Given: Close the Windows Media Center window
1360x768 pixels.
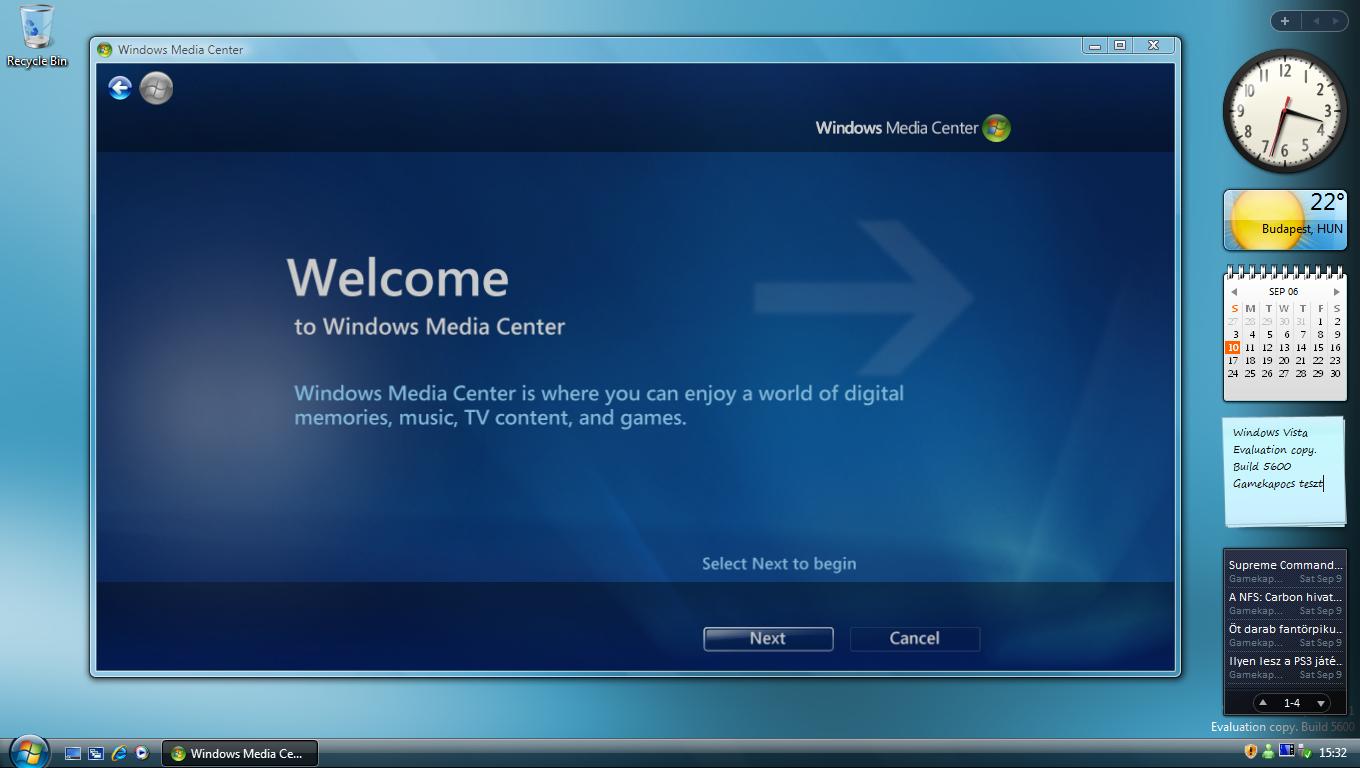Looking at the screenshot, I should click(1153, 46).
